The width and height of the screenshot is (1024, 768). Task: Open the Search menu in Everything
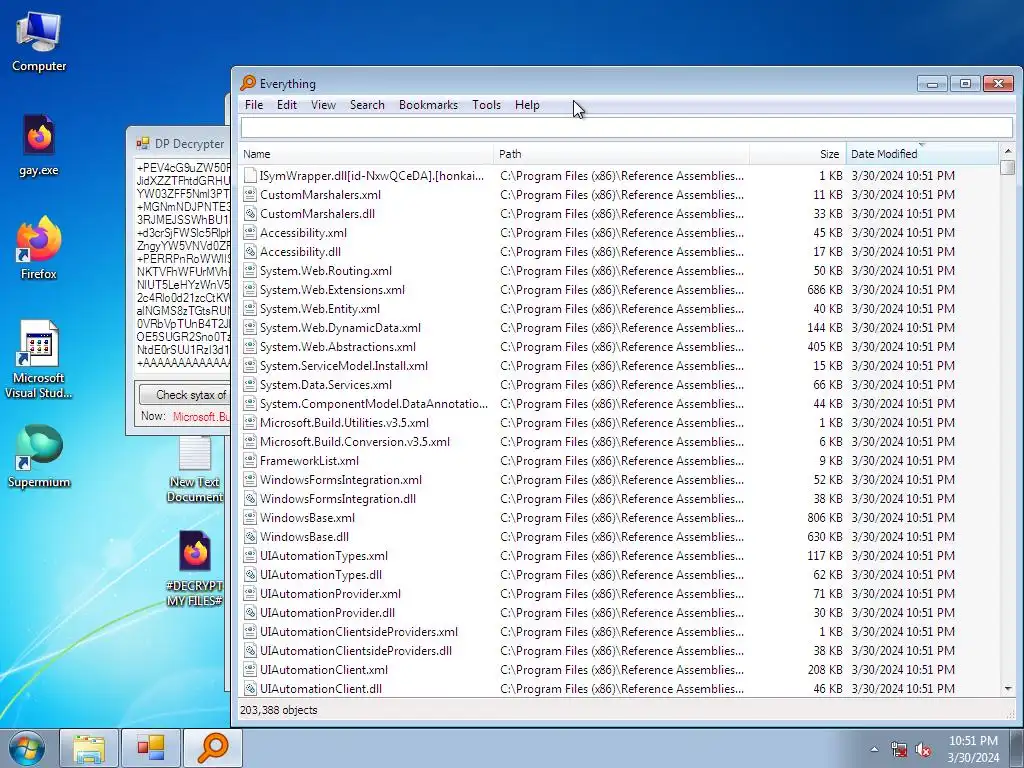tap(367, 105)
